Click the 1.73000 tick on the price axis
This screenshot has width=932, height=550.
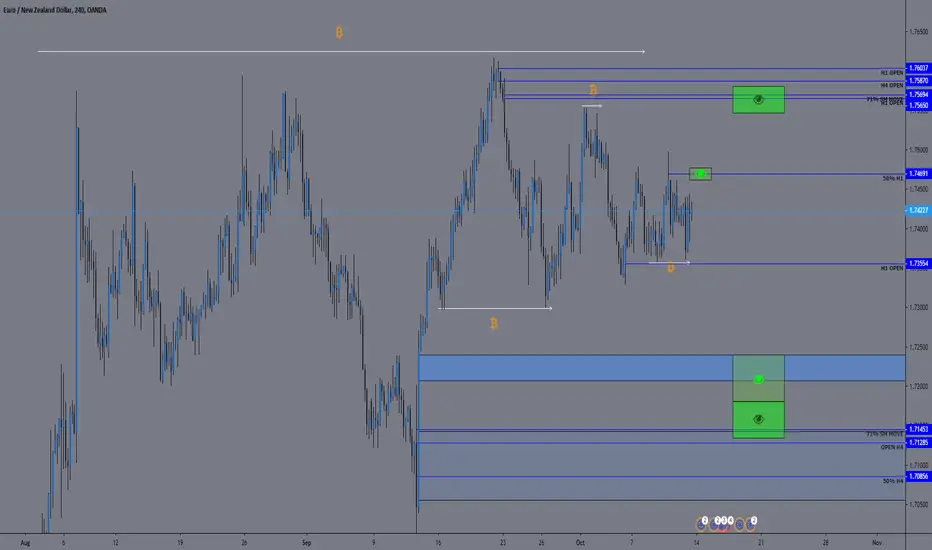pyautogui.click(x=918, y=307)
